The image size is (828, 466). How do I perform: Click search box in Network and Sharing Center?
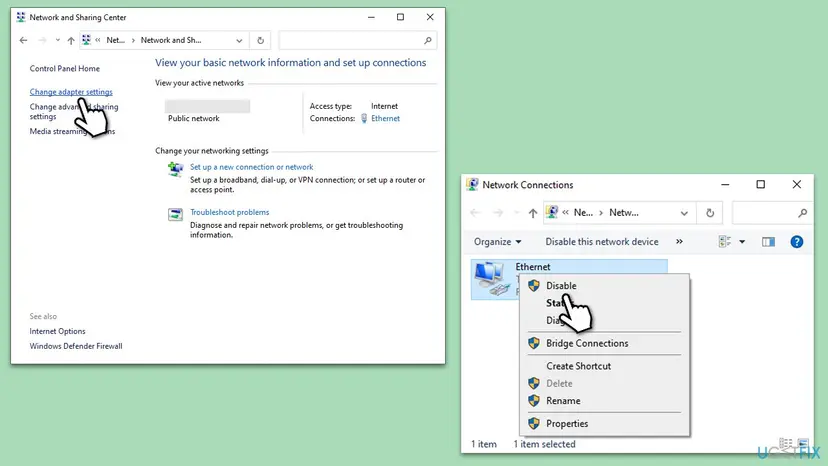click(x=357, y=40)
